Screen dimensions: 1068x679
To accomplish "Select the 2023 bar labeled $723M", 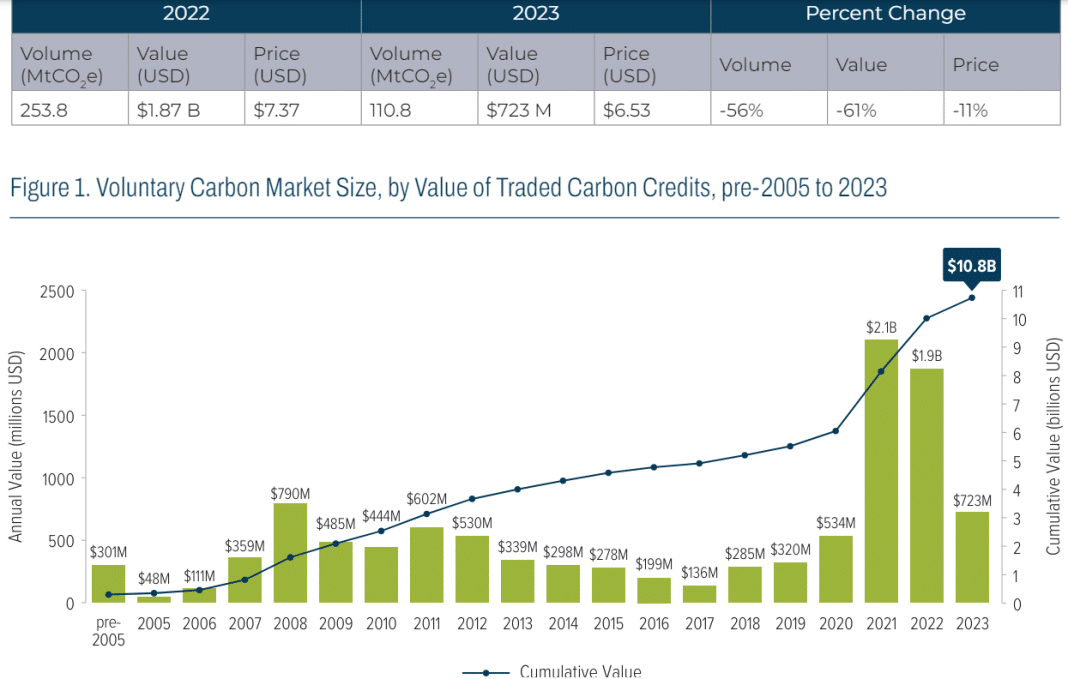I will click(x=972, y=557).
